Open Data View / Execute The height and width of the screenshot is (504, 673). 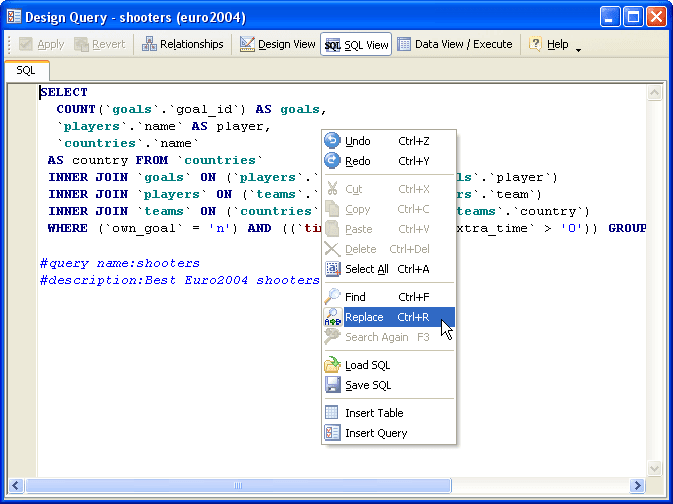[455, 44]
